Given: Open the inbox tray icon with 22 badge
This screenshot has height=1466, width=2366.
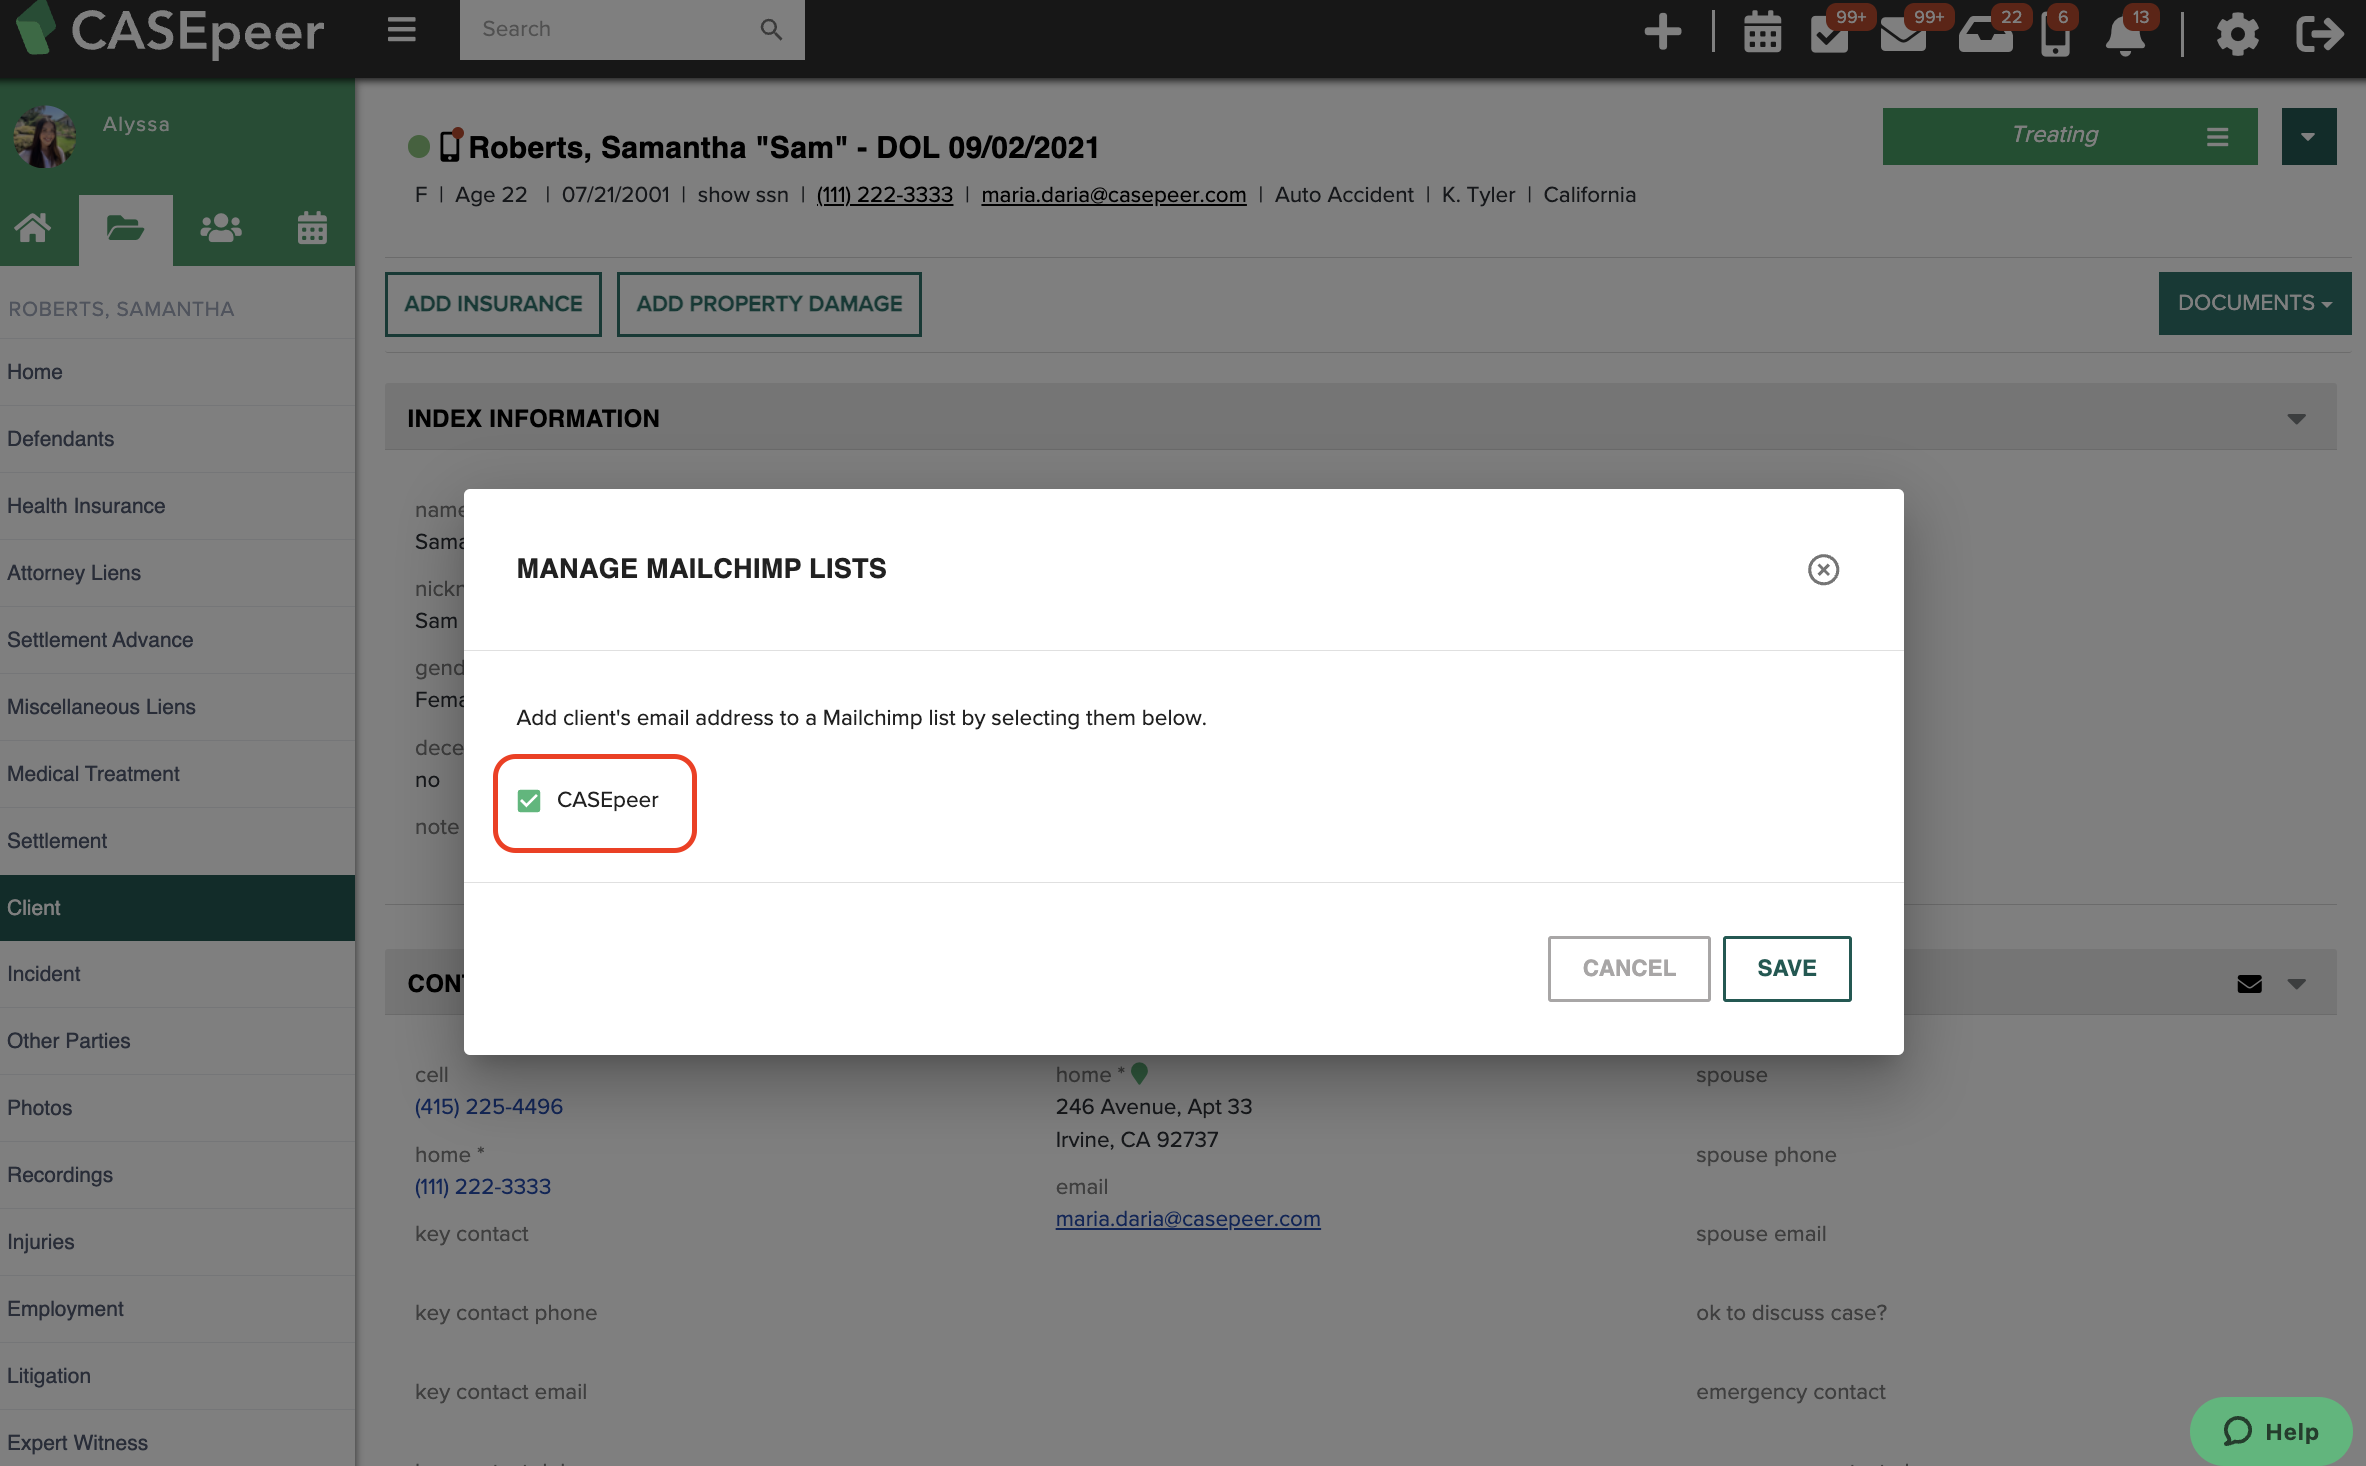Looking at the screenshot, I should pos(1985,35).
